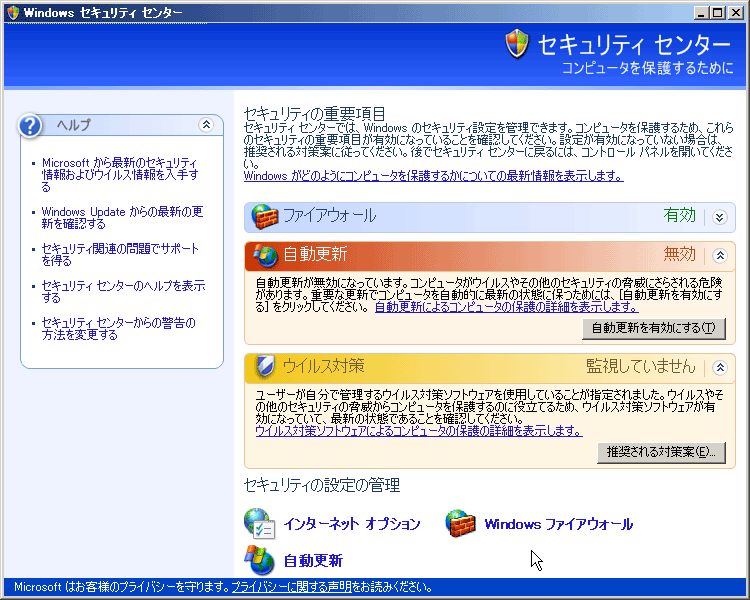The height and width of the screenshot is (600, 750).
Task: Open 自動更新 text link at bottom
Action: click(x=313, y=560)
